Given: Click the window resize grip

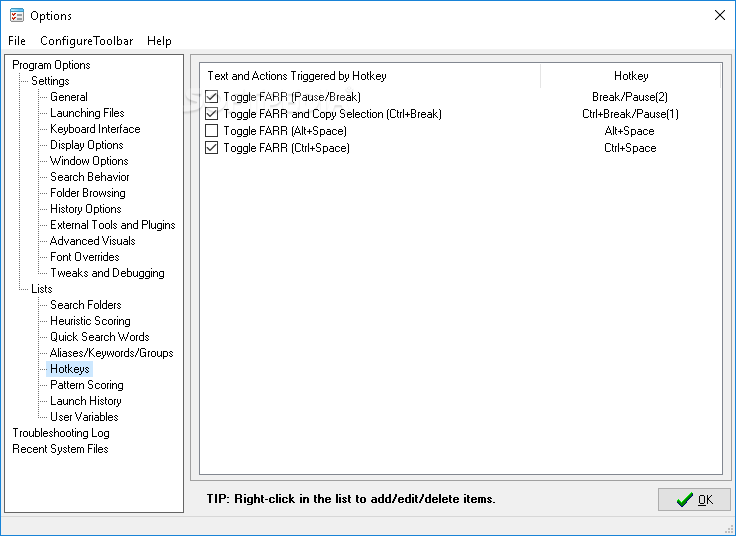Looking at the screenshot, I should click(729, 529).
